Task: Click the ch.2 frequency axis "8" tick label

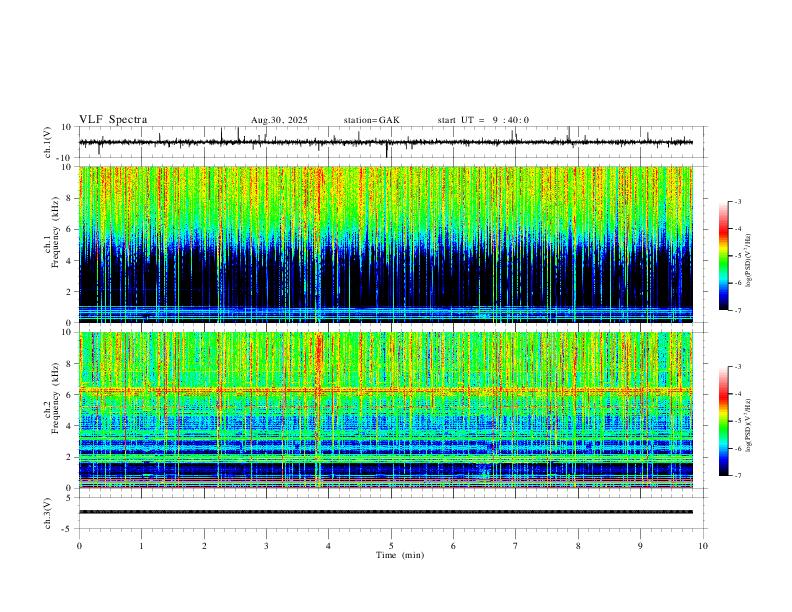Action: click(70, 364)
